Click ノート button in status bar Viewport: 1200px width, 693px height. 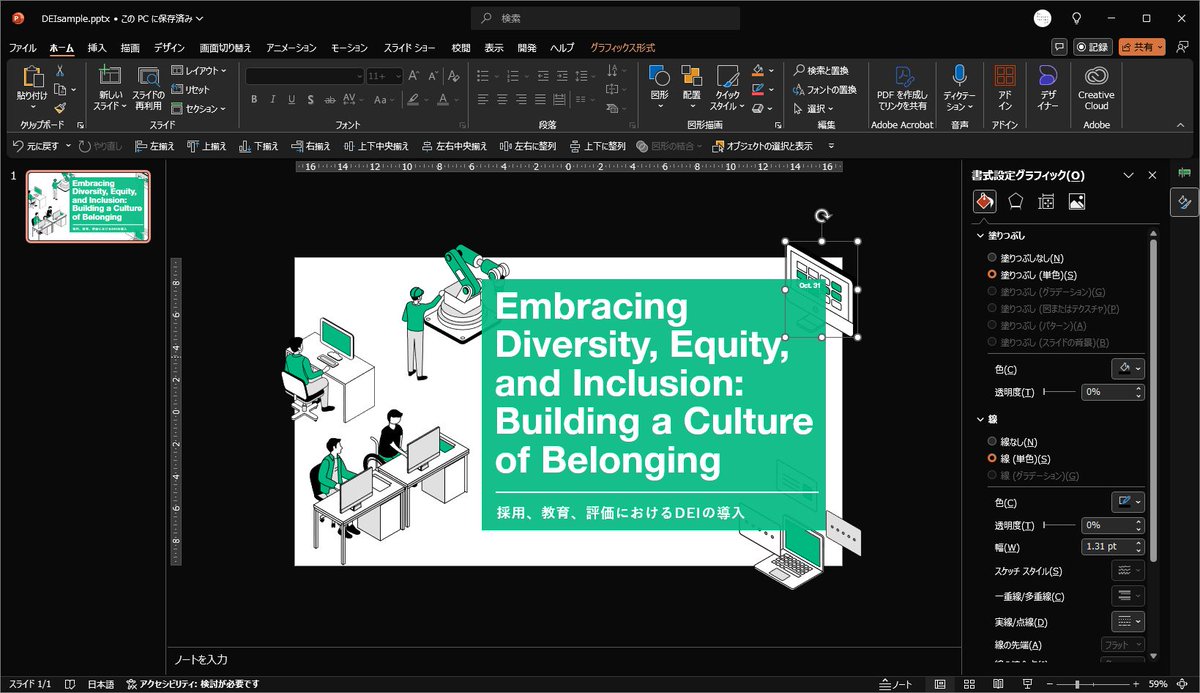tap(895, 684)
